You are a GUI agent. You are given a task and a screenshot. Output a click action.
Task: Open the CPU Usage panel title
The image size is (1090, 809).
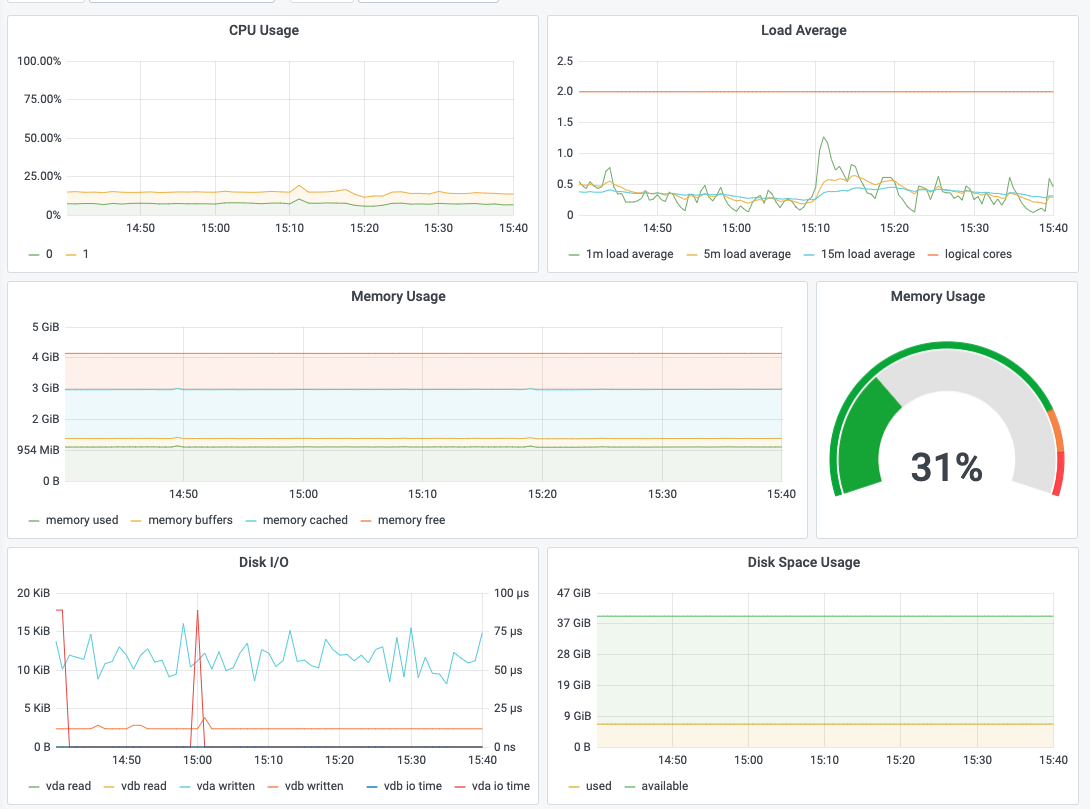coord(263,31)
